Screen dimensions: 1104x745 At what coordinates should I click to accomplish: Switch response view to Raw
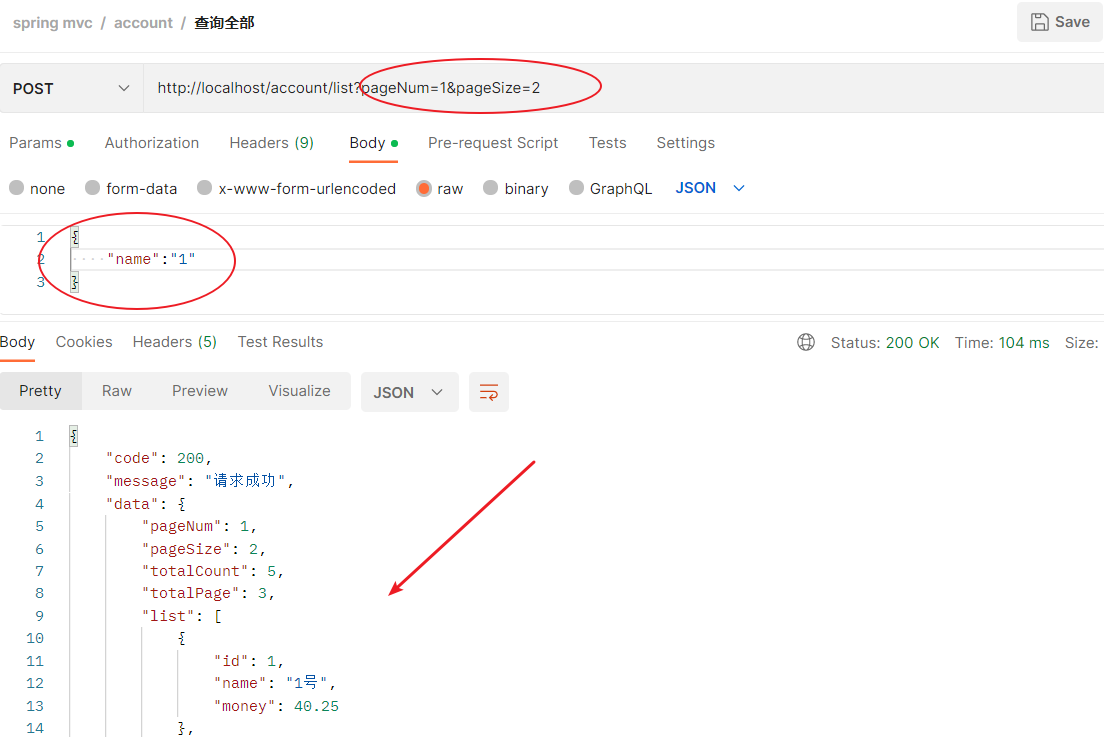(x=116, y=391)
